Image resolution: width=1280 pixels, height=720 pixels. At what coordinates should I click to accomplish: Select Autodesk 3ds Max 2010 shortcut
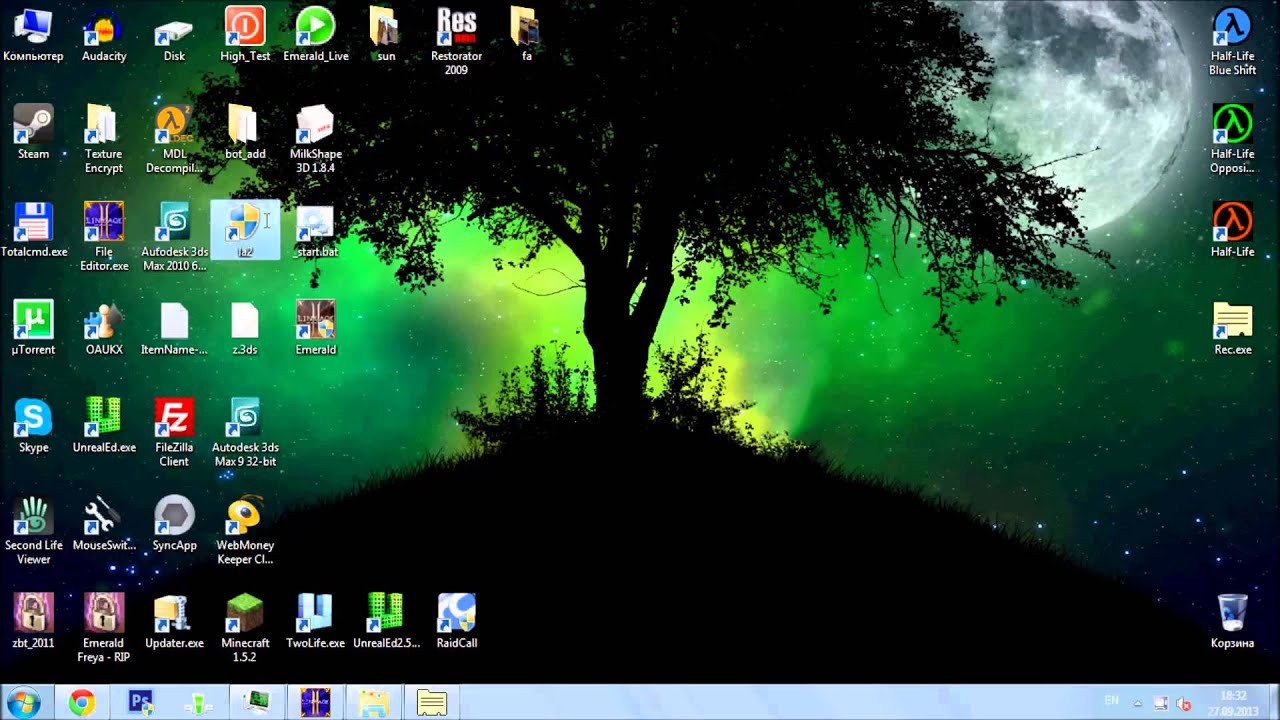click(x=174, y=238)
